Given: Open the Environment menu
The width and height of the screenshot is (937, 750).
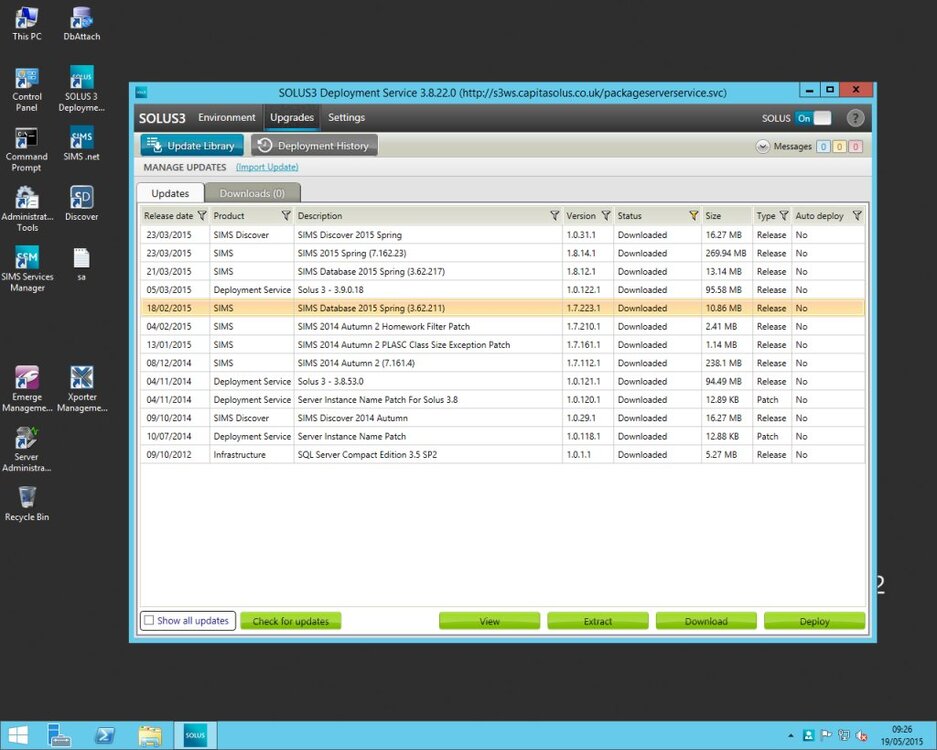Looking at the screenshot, I should [226, 118].
